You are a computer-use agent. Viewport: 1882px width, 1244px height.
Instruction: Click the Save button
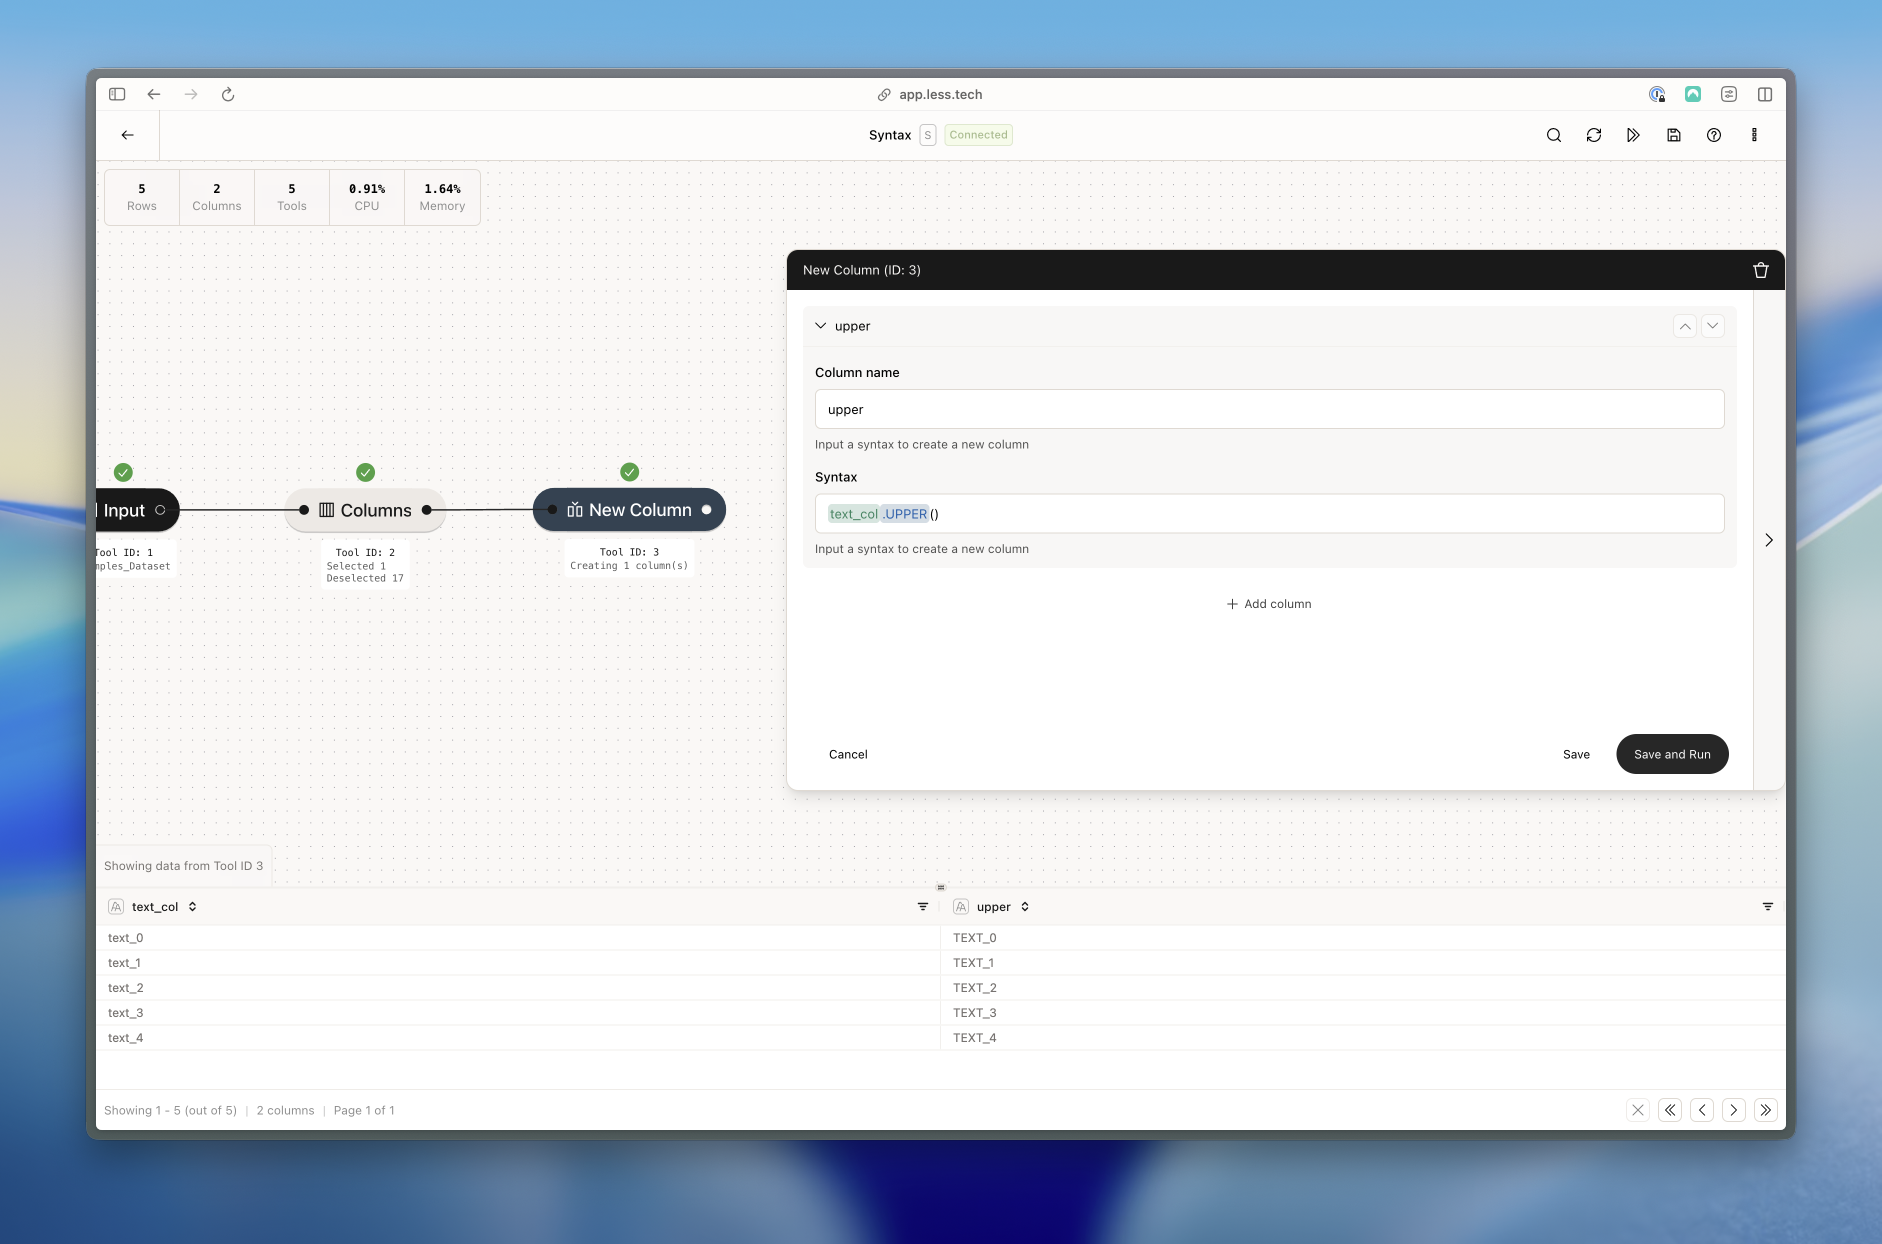[1576, 754]
